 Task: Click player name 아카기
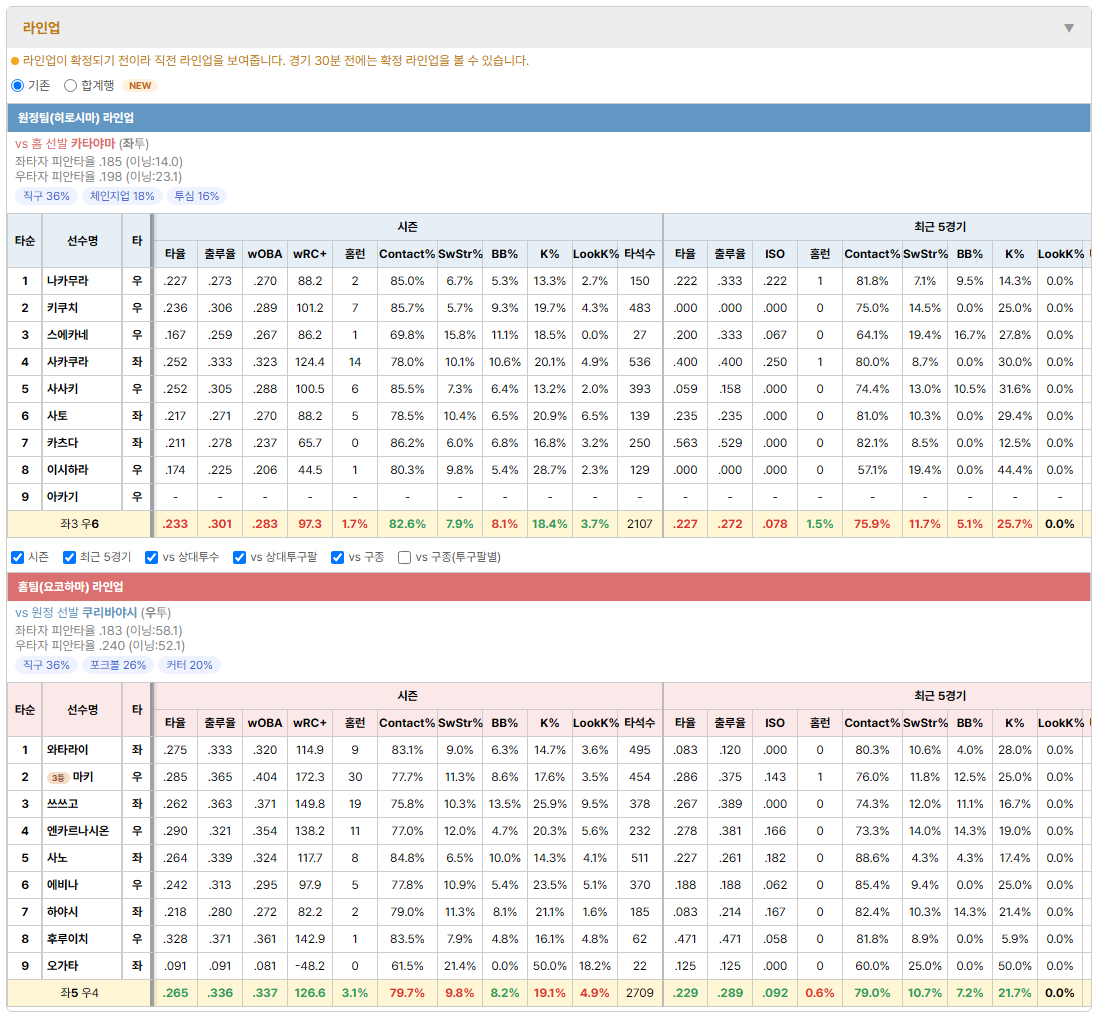pyautogui.click(x=62, y=497)
